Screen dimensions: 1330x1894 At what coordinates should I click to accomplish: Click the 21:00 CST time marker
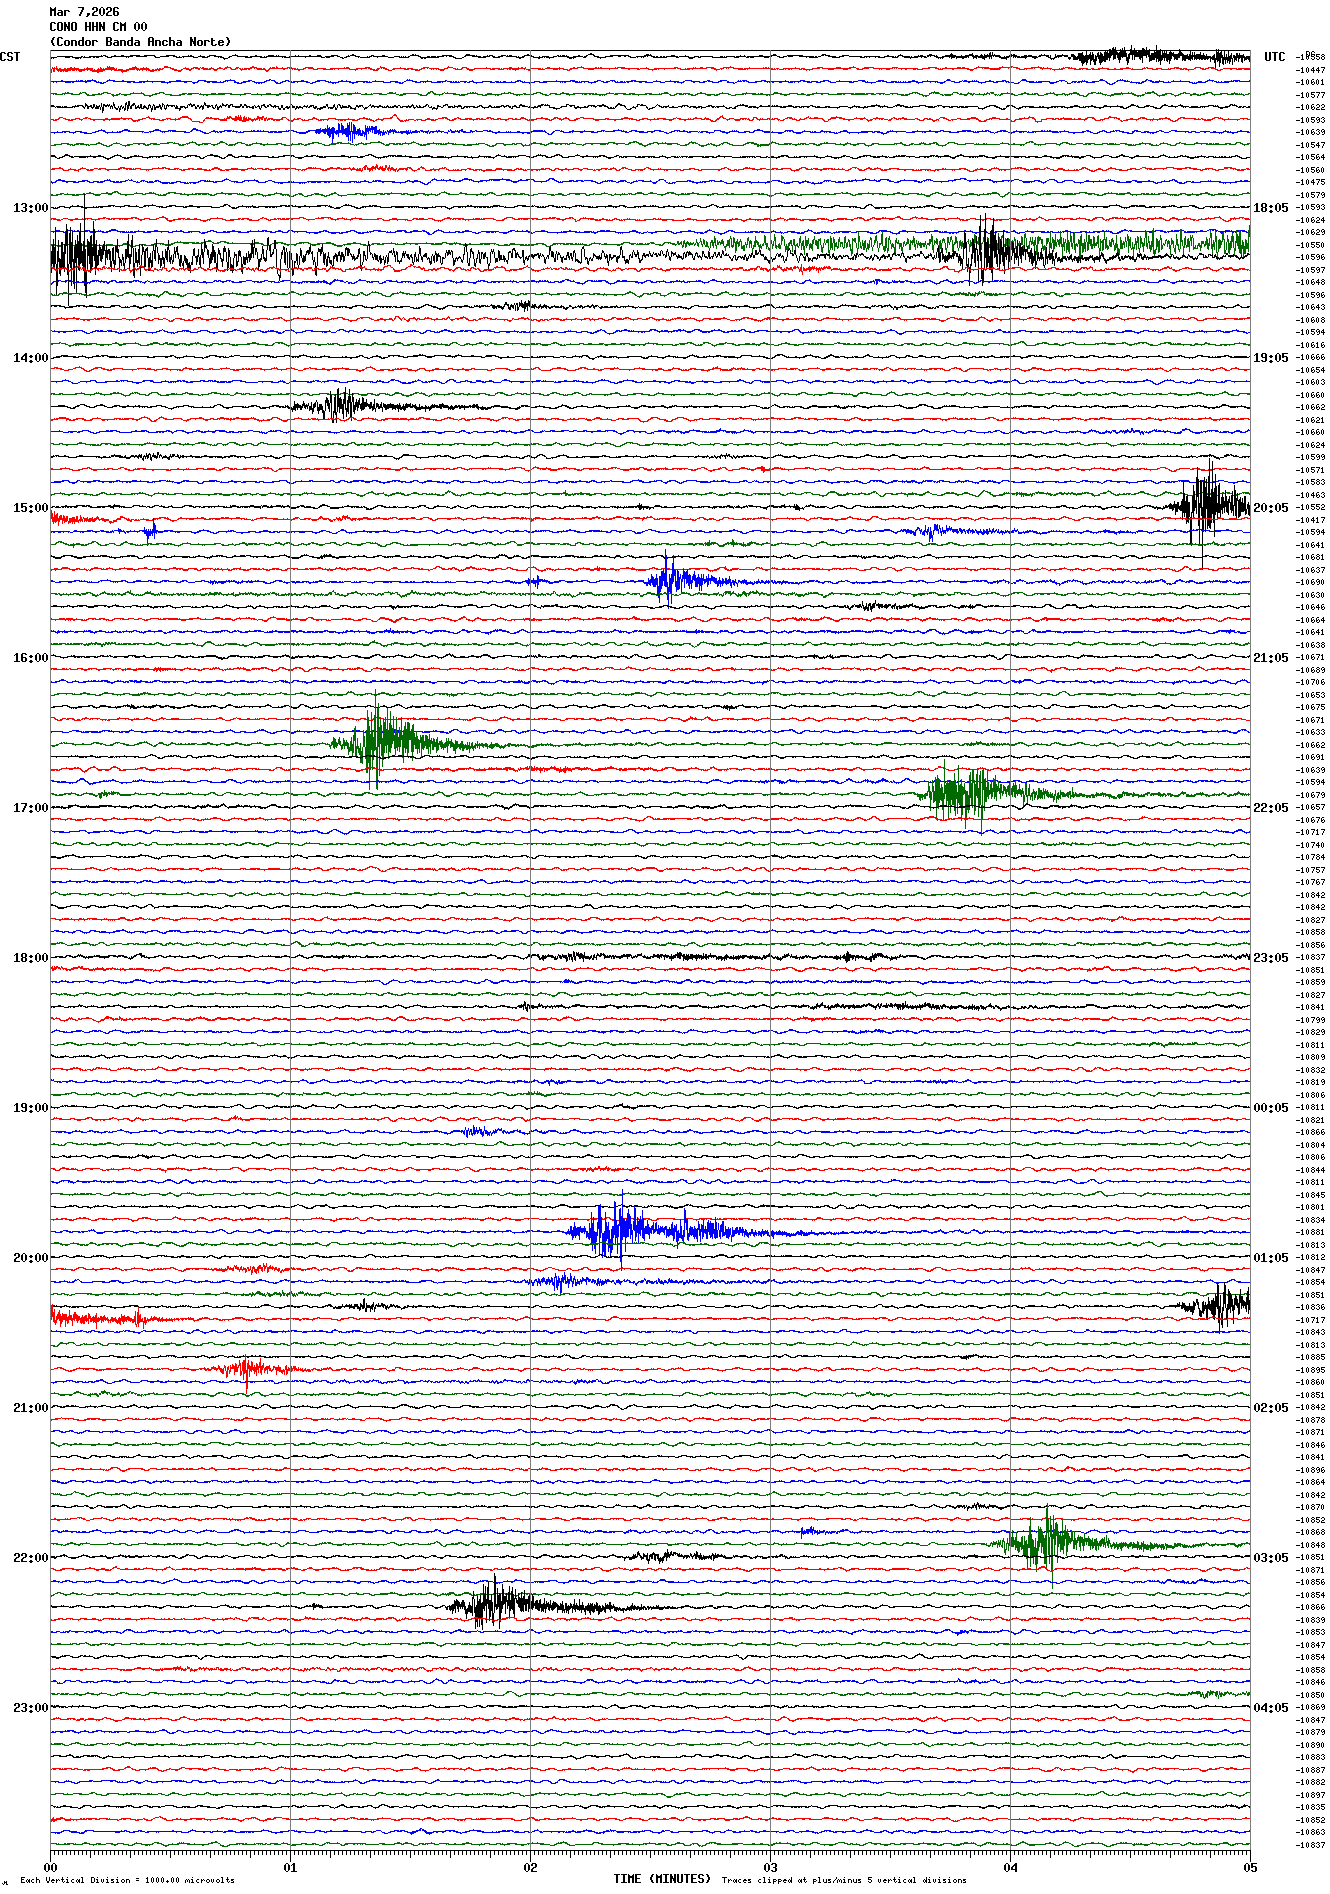pos(30,1408)
